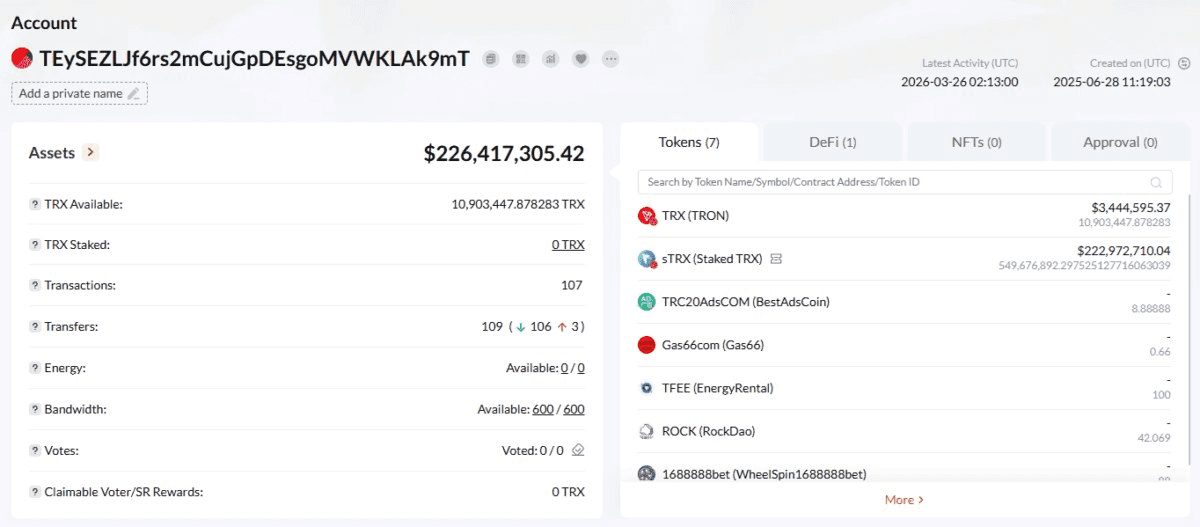The width and height of the screenshot is (1200, 527).
Task: Focus the token search input field
Action: [x=890, y=182]
